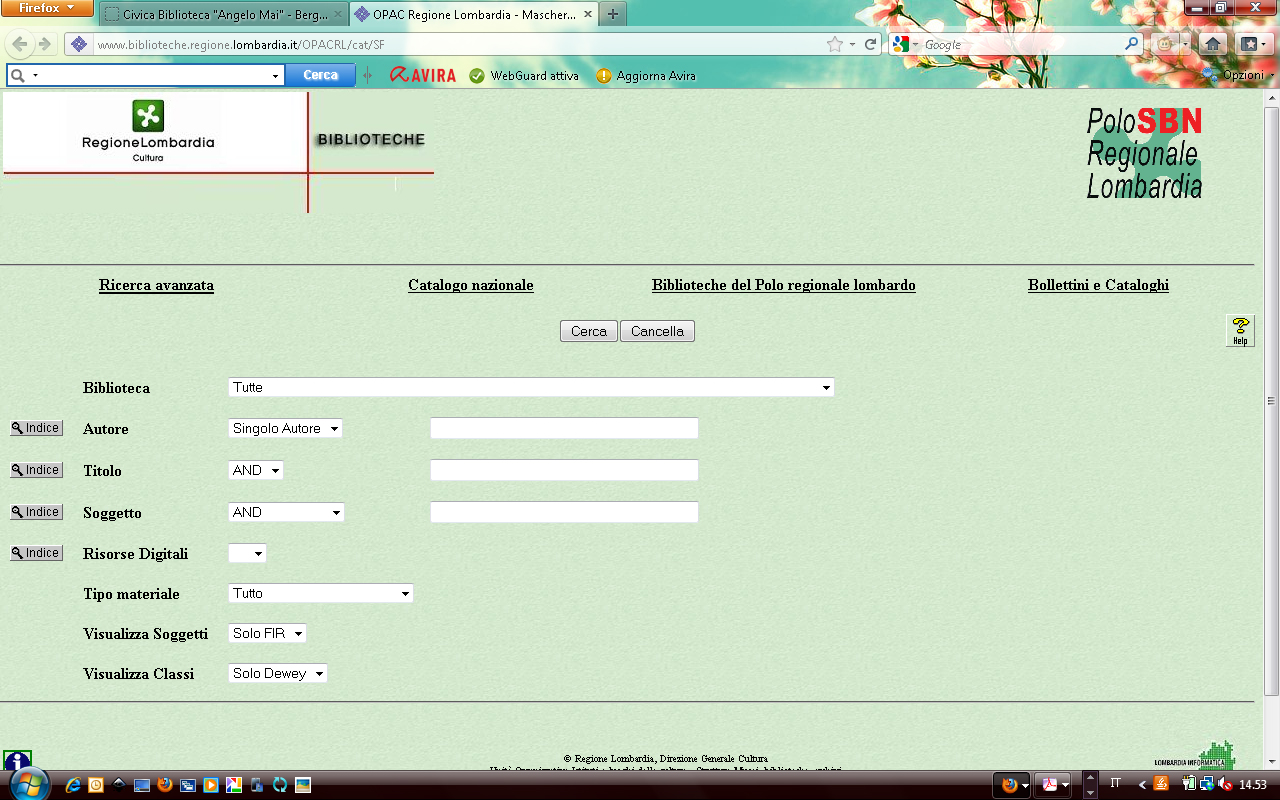Click the network tray icon
Image resolution: width=1280 pixels, height=800 pixels.
tap(1208, 784)
